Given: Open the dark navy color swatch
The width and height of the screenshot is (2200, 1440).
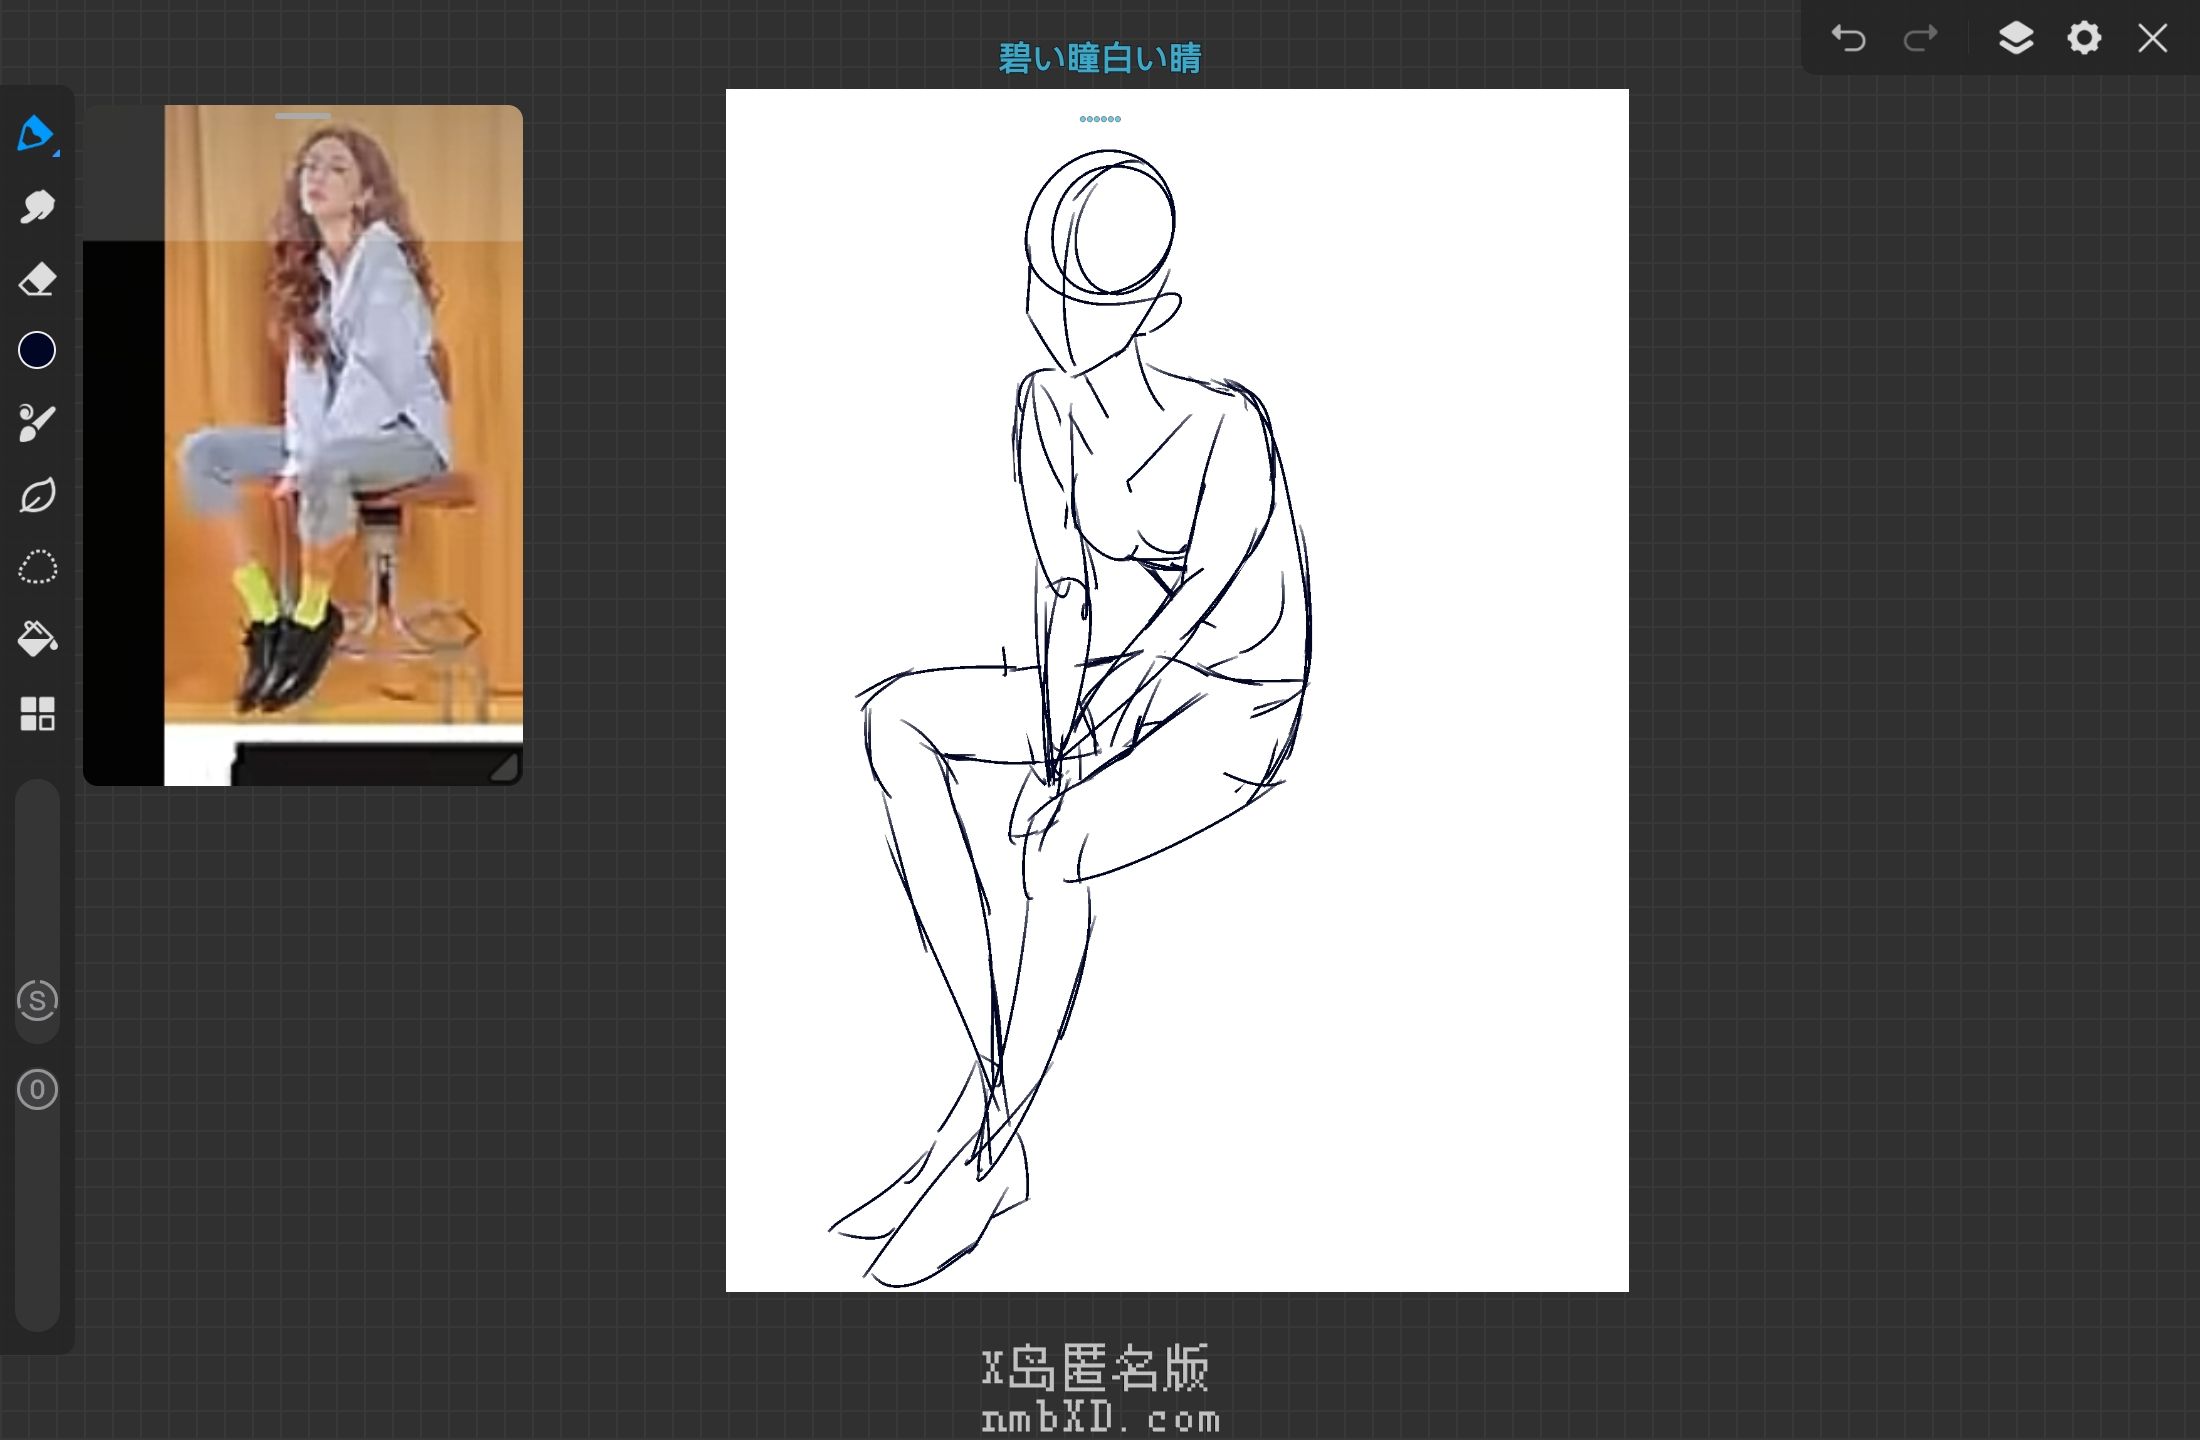Looking at the screenshot, I should [x=37, y=350].
